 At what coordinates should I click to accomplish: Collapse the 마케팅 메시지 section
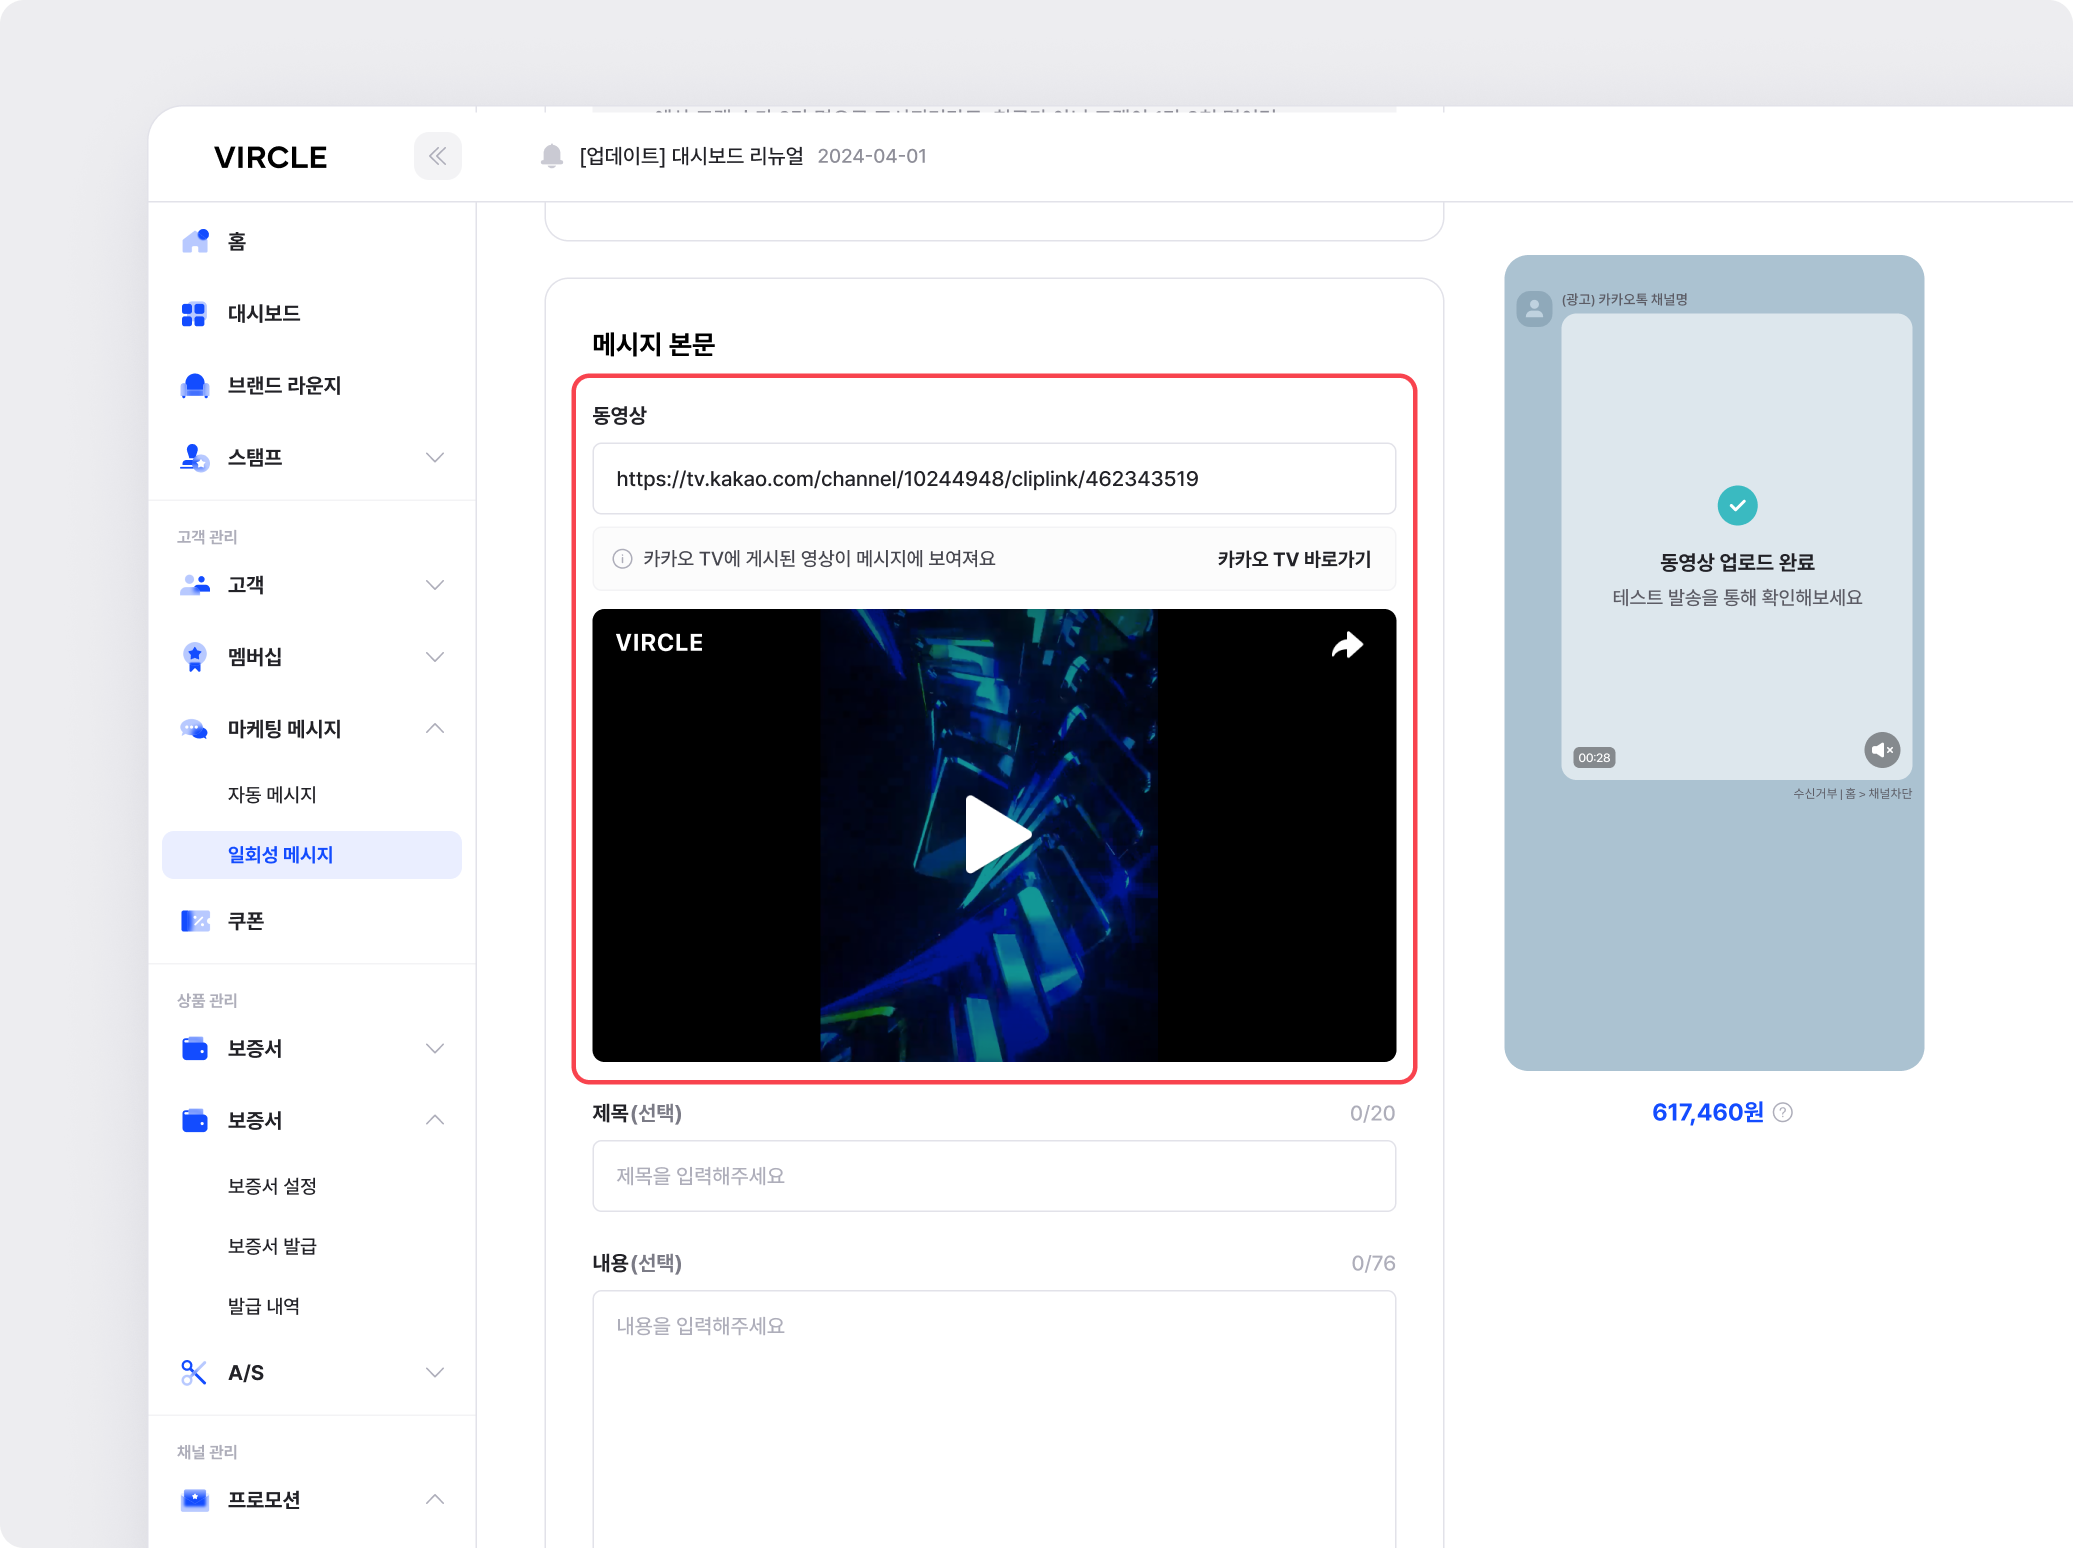[434, 729]
